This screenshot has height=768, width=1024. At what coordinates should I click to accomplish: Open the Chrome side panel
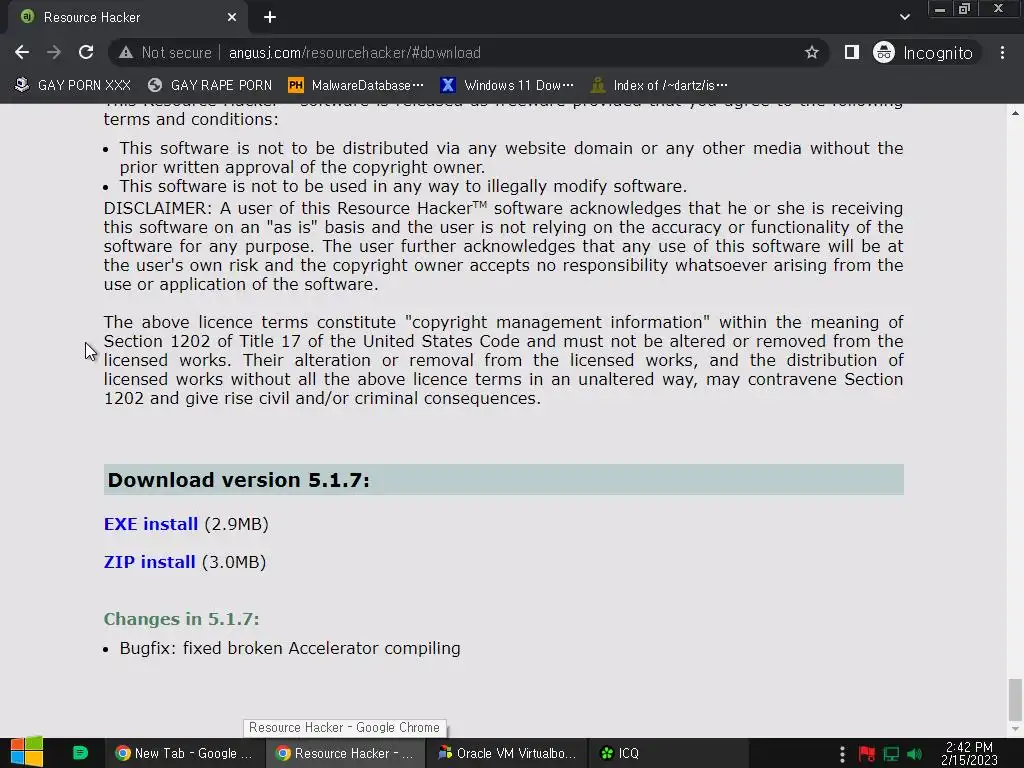[851, 52]
